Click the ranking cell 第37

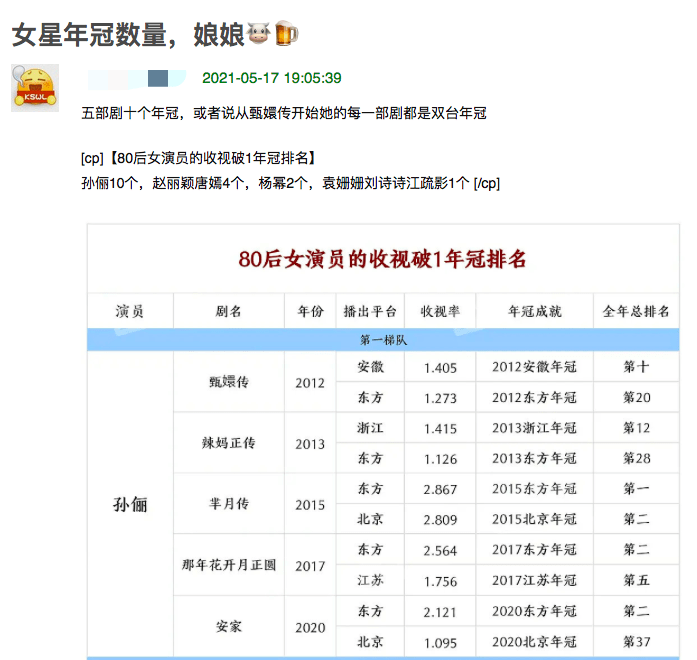pos(636,641)
